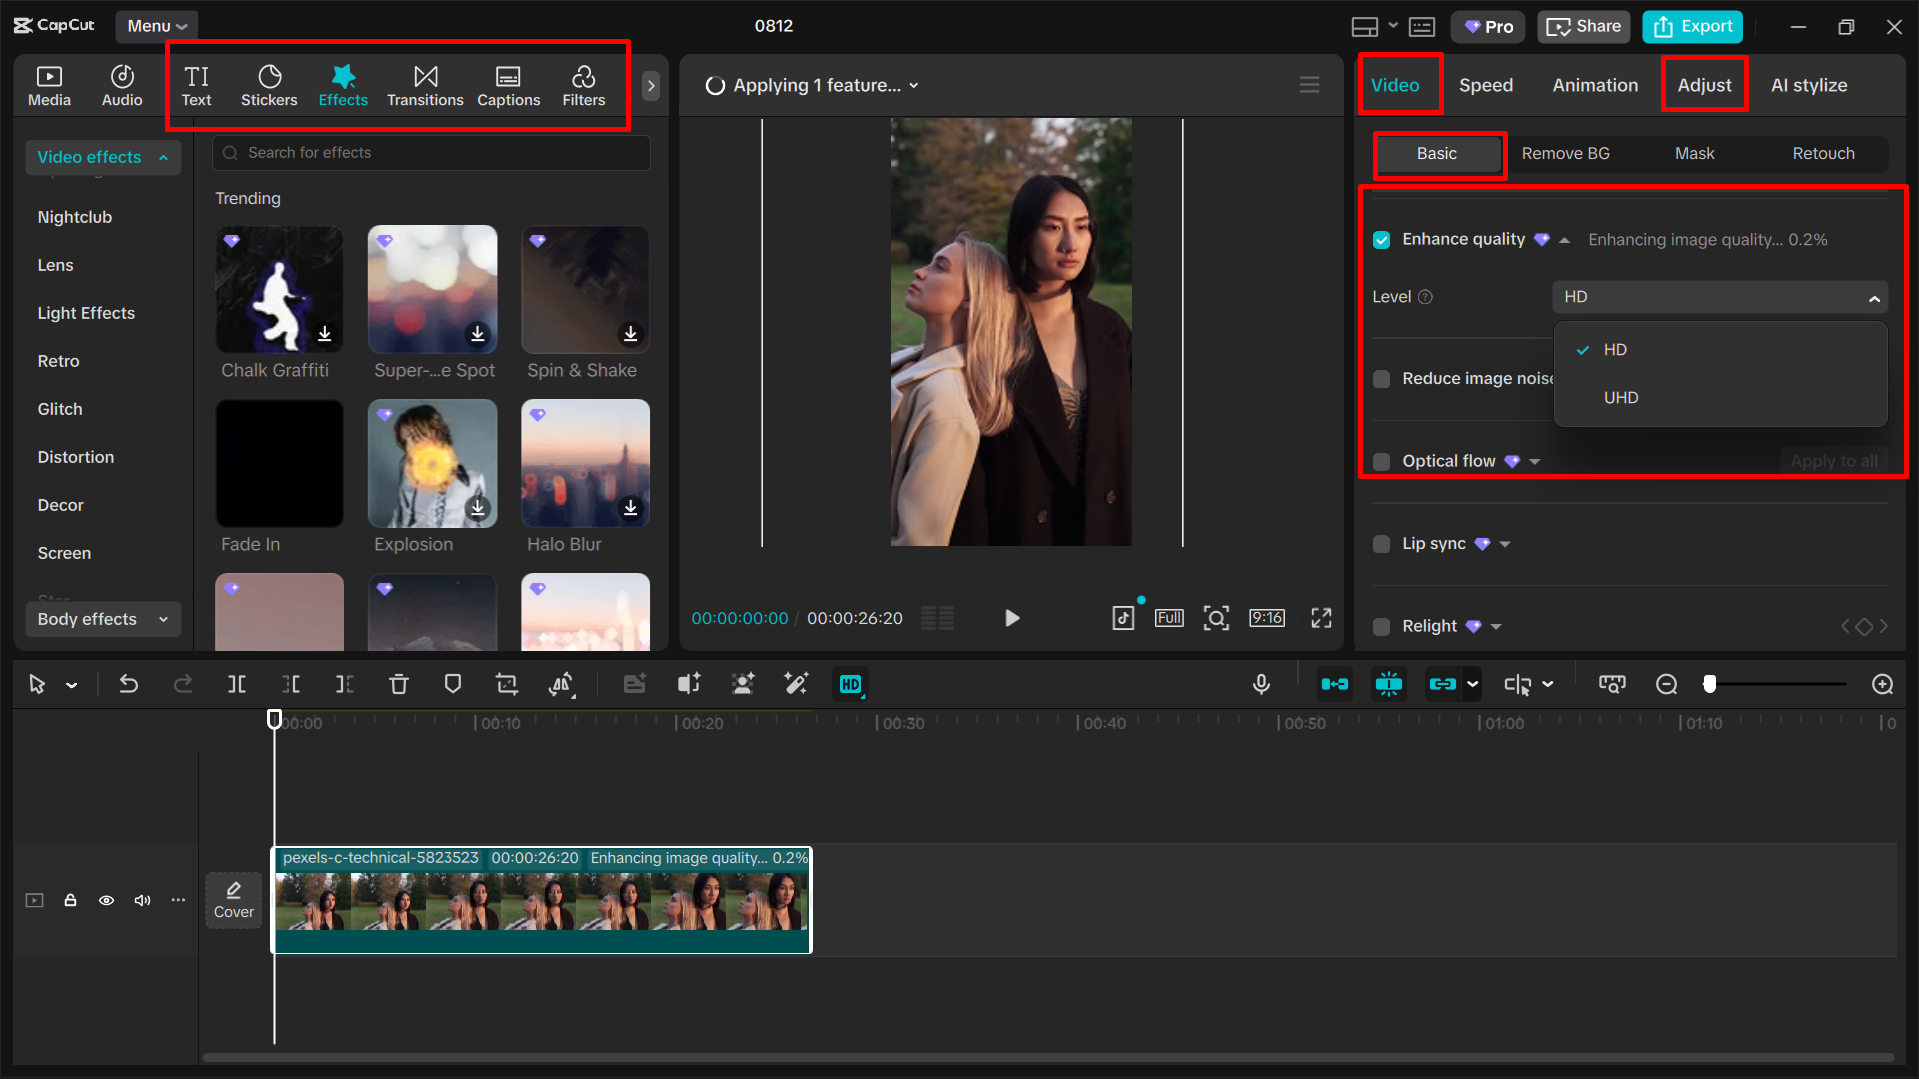Click the Mirror/flip icon in timeline toolbar
1919x1079 pixels.
pos(562,684)
